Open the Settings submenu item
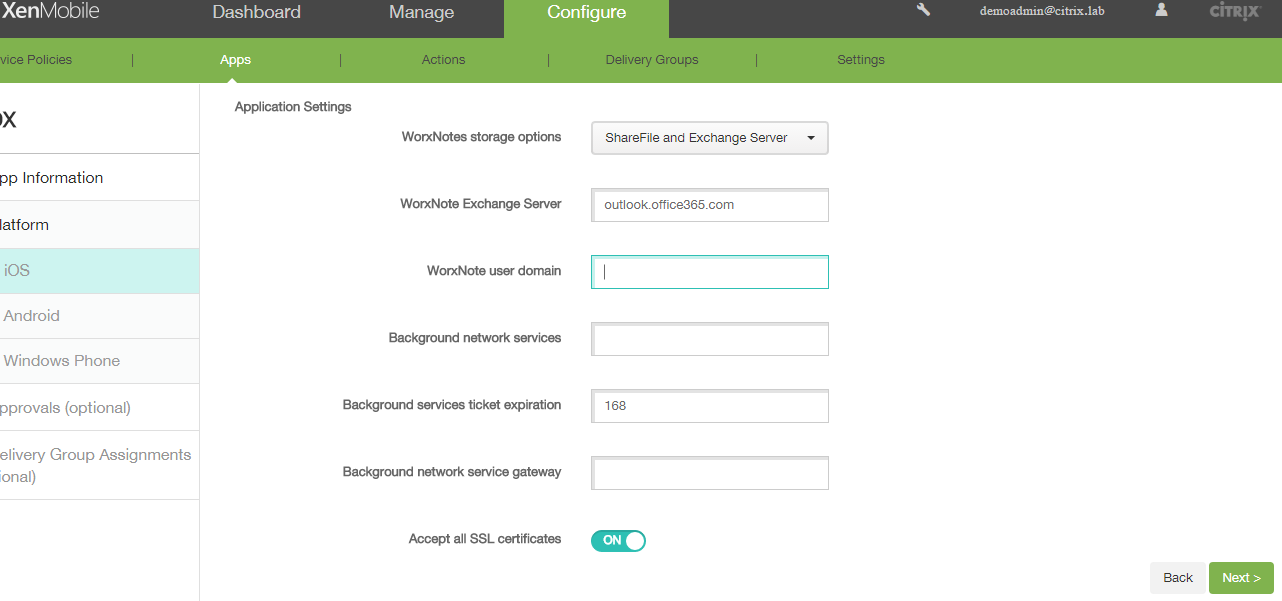 pyautogui.click(x=860, y=60)
